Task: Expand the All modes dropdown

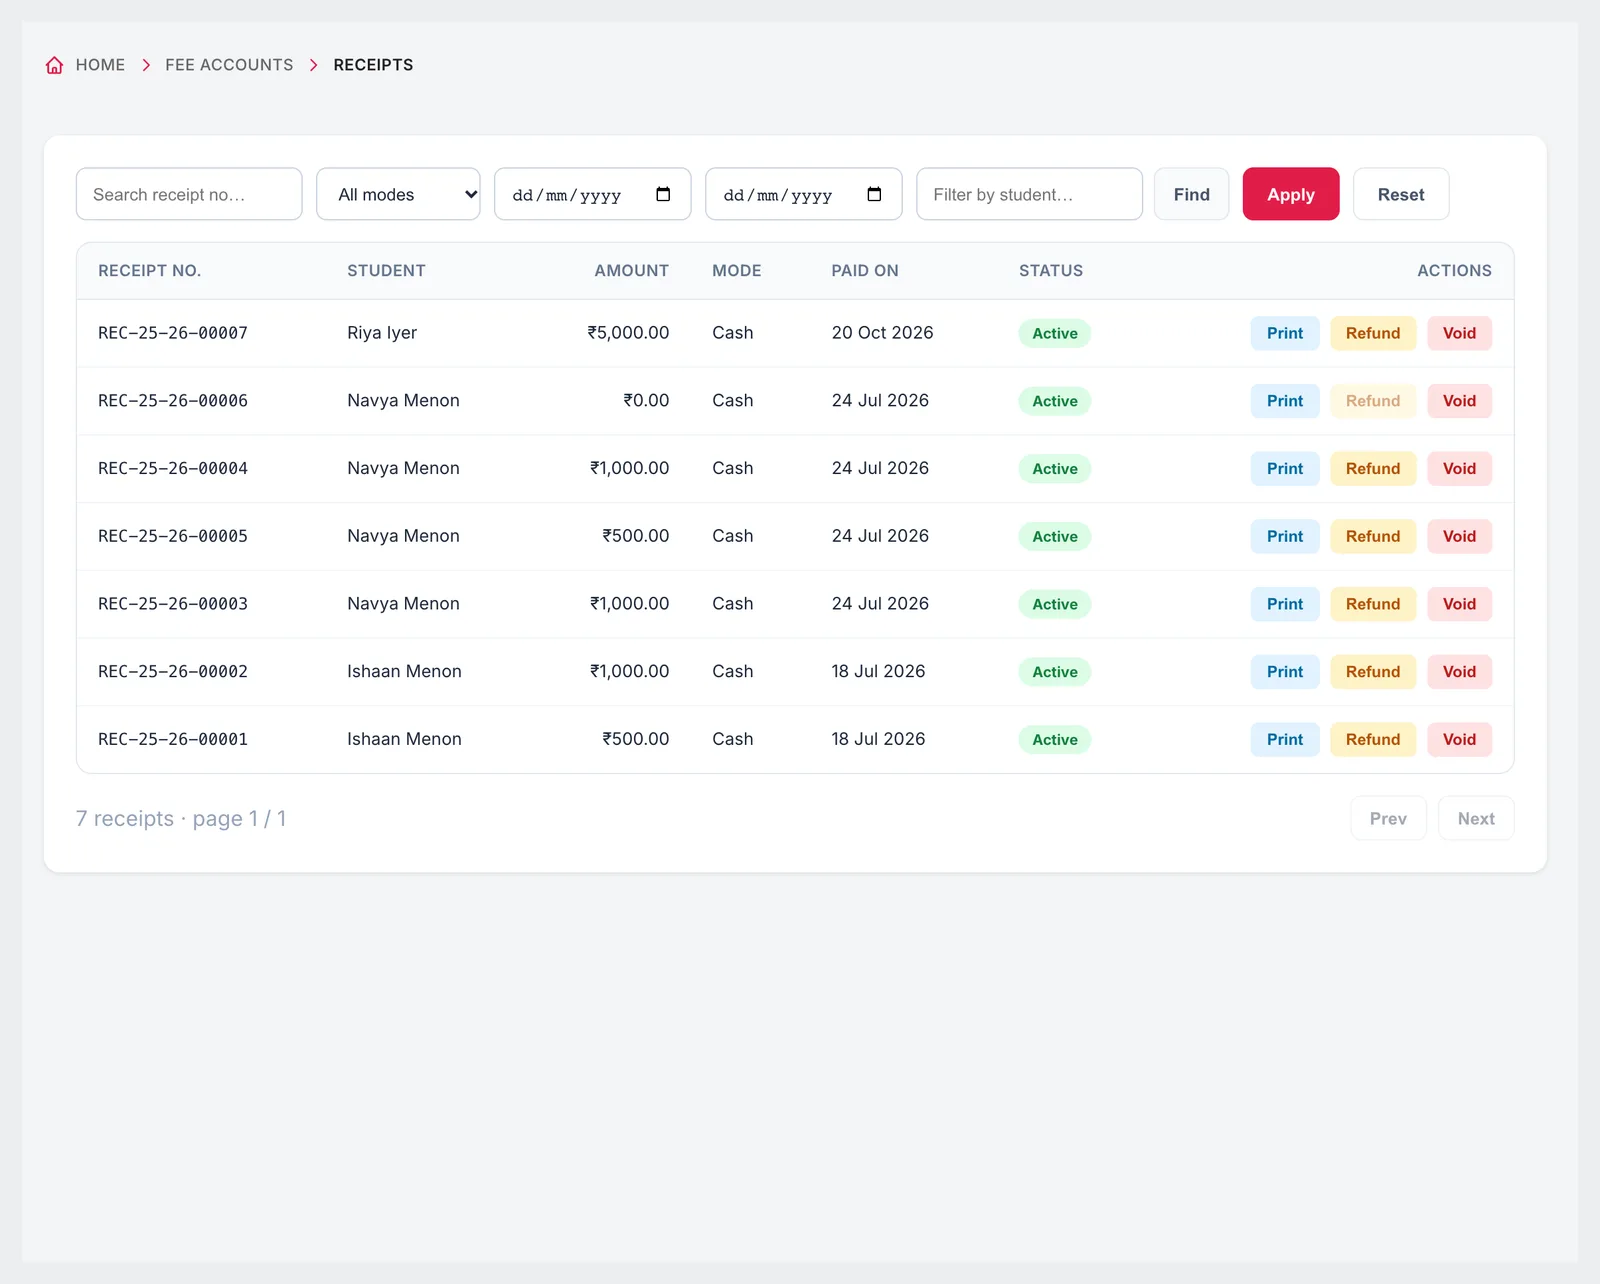Action: point(398,194)
